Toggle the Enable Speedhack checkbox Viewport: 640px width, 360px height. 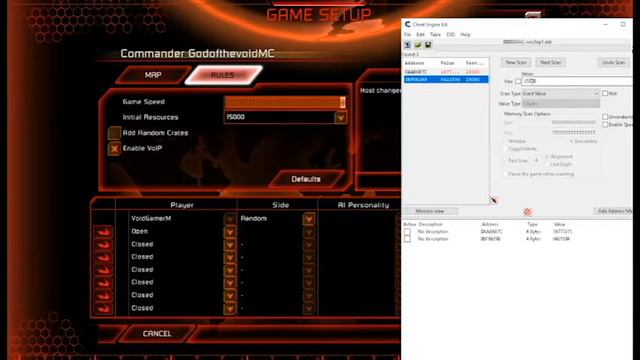point(605,124)
